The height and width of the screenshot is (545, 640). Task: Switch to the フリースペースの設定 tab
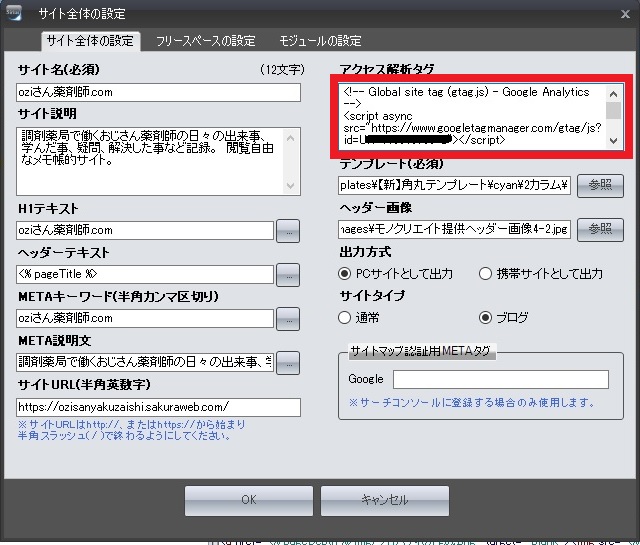205,41
